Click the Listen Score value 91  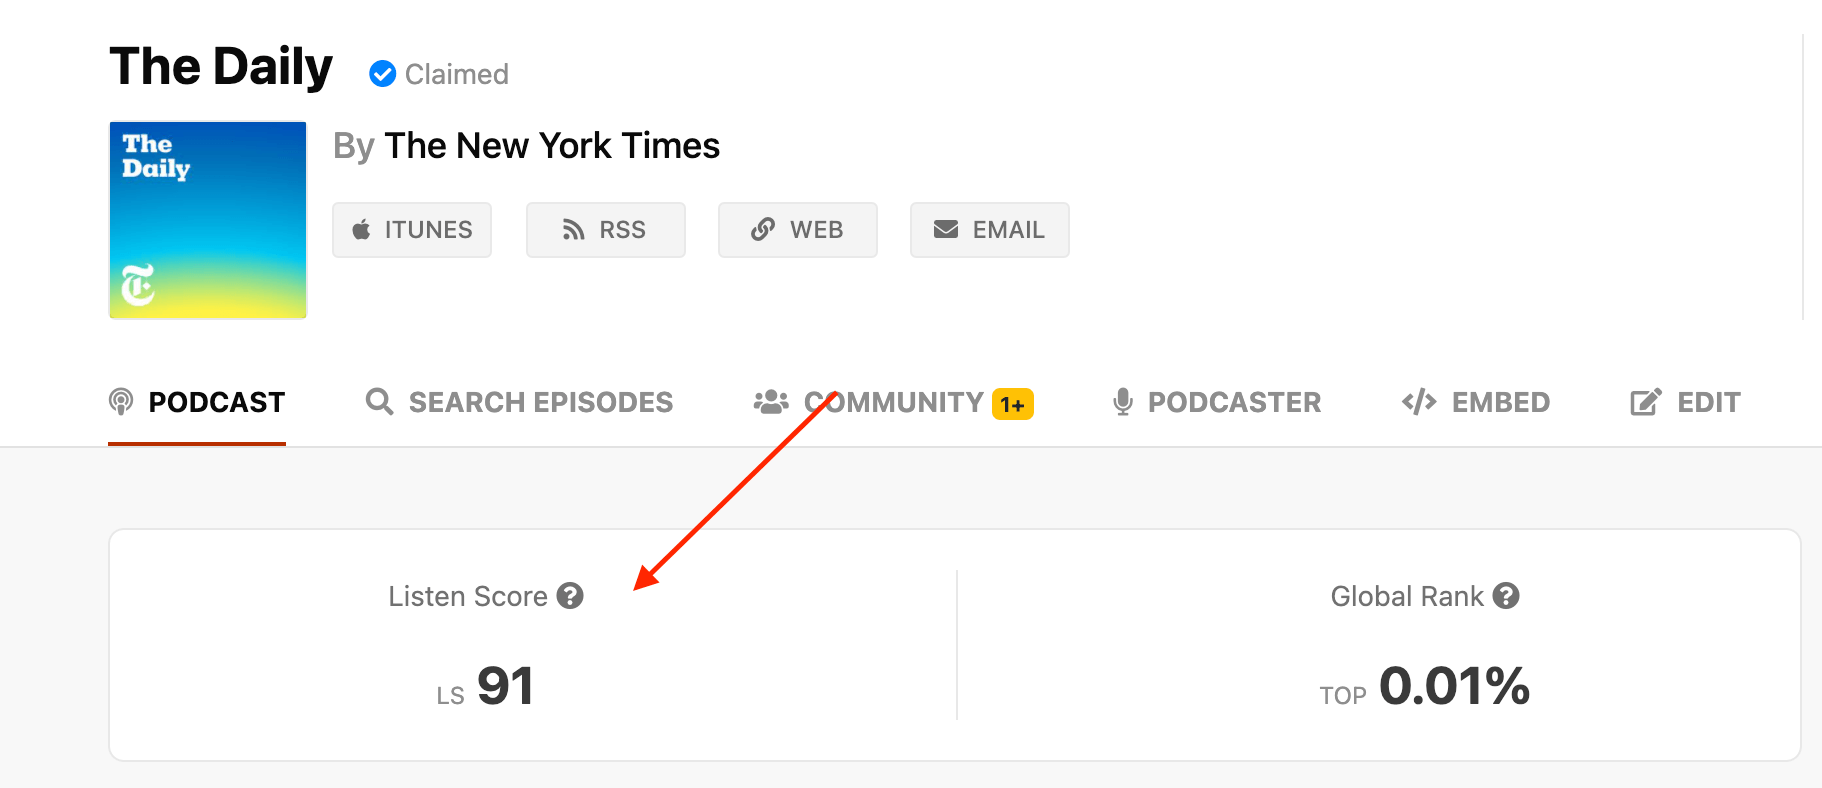tap(505, 686)
